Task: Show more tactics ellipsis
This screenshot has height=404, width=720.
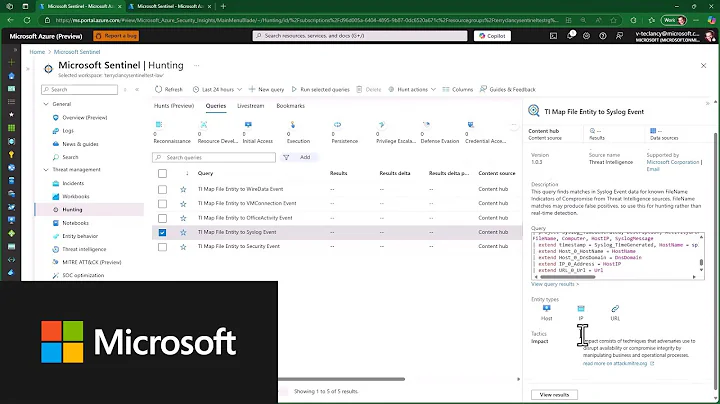Action: coord(514,125)
